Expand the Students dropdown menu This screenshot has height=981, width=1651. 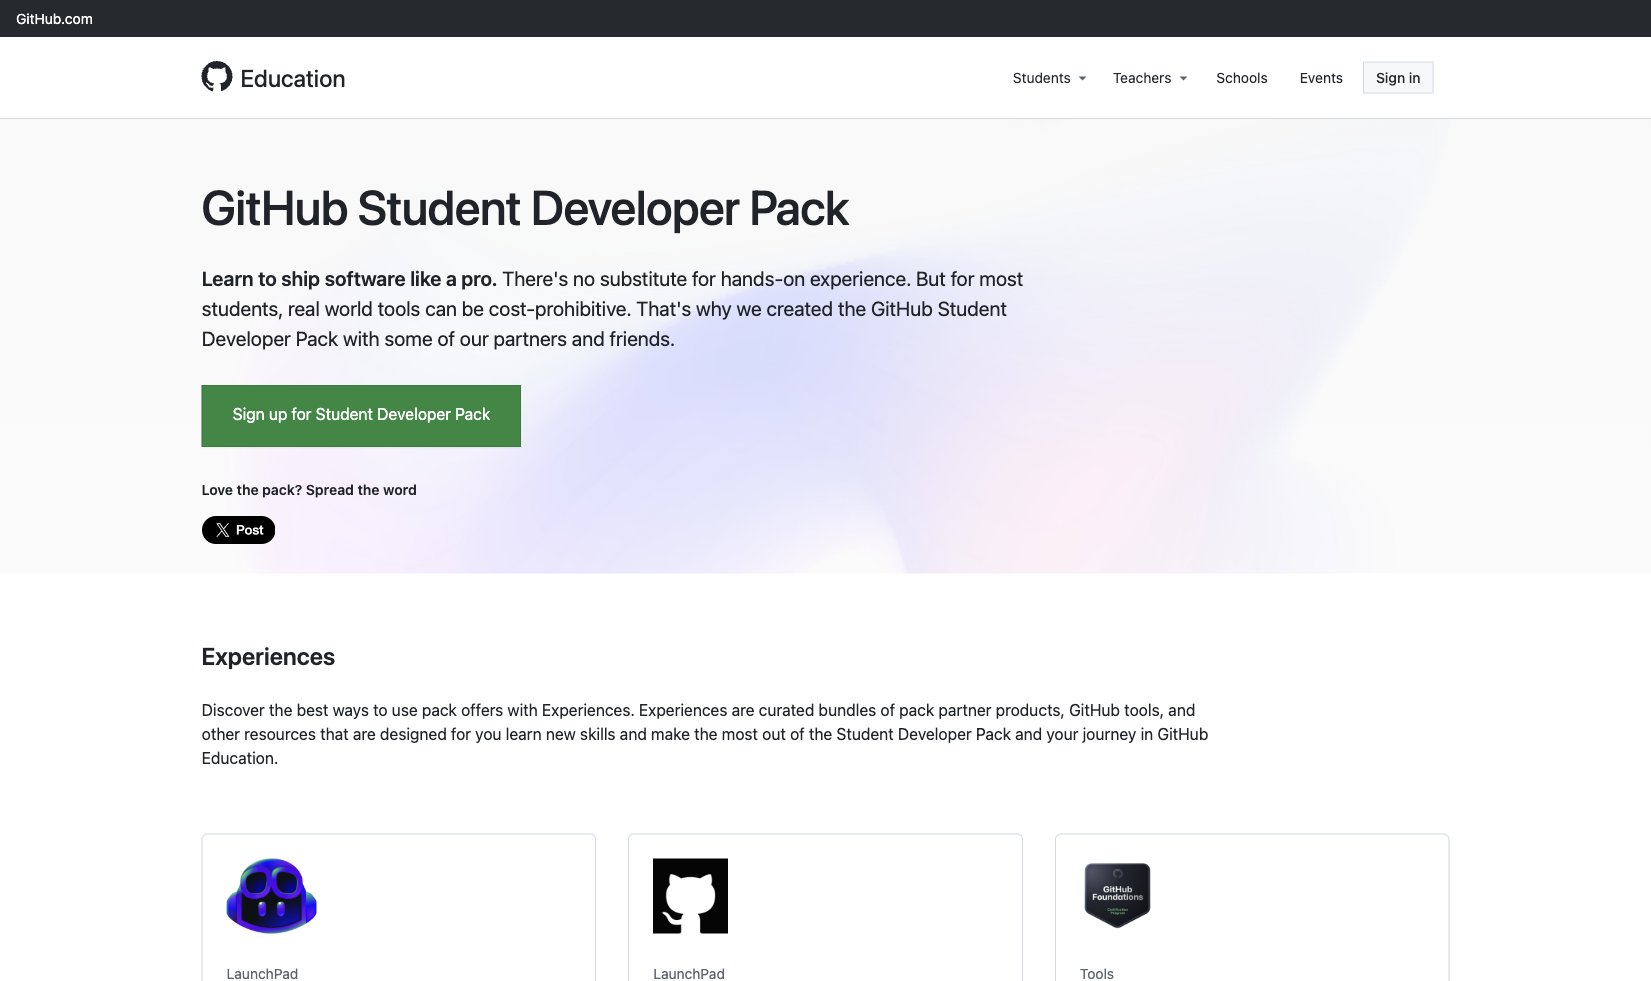1049,78
